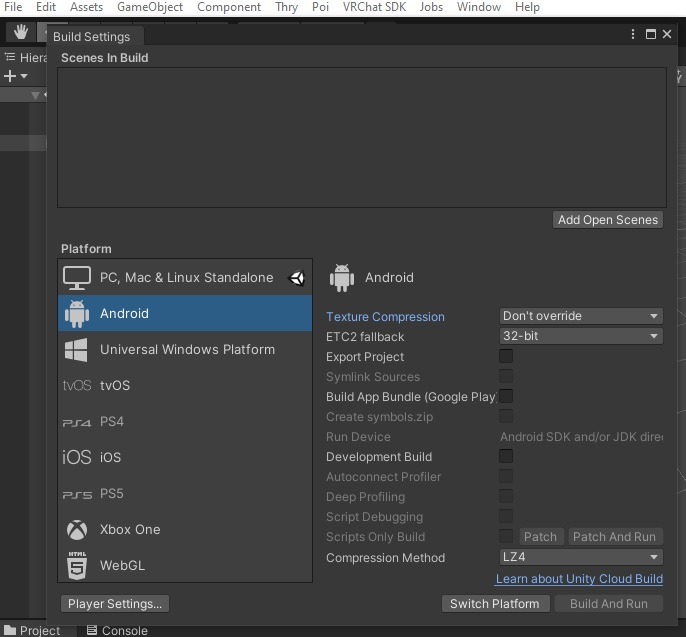Click the Project panel folder icon
The image size is (686, 637).
pyautogui.click(x=10, y=630)
